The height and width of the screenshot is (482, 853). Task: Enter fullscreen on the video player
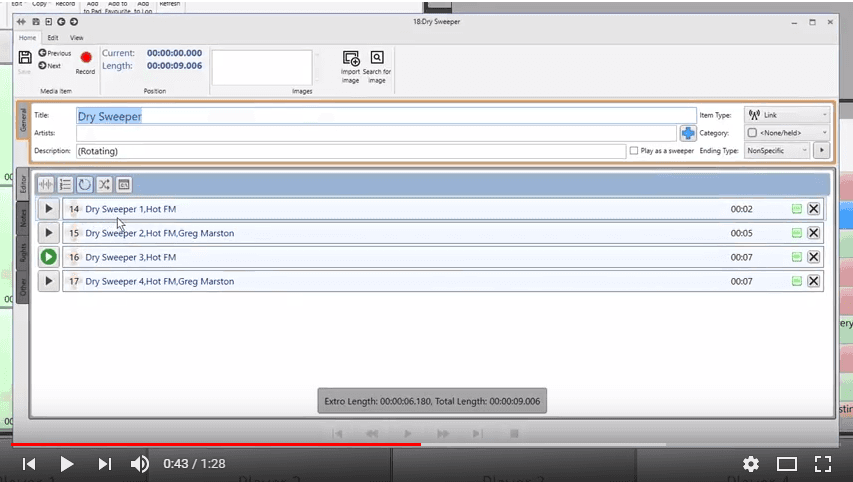823,464
